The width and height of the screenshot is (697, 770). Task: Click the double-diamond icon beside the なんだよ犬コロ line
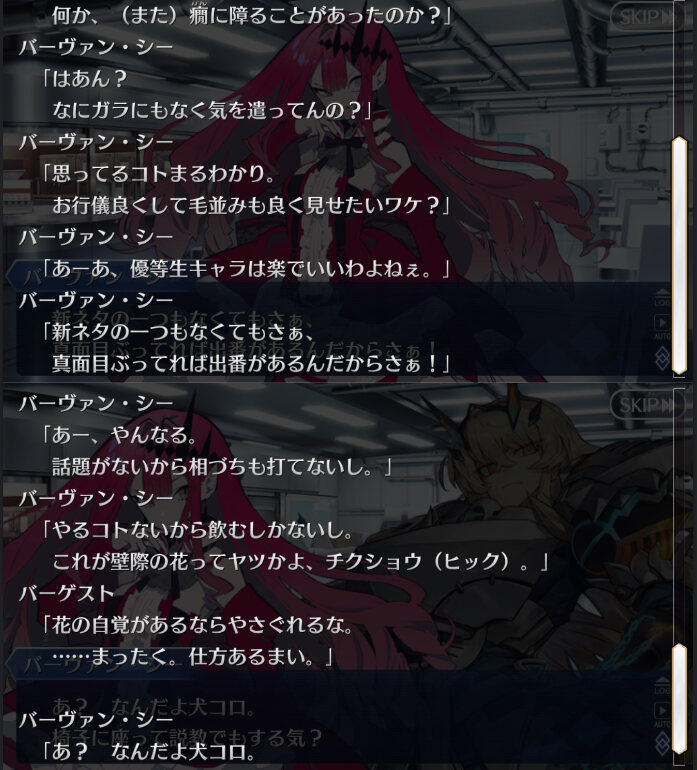pos(663,744)
